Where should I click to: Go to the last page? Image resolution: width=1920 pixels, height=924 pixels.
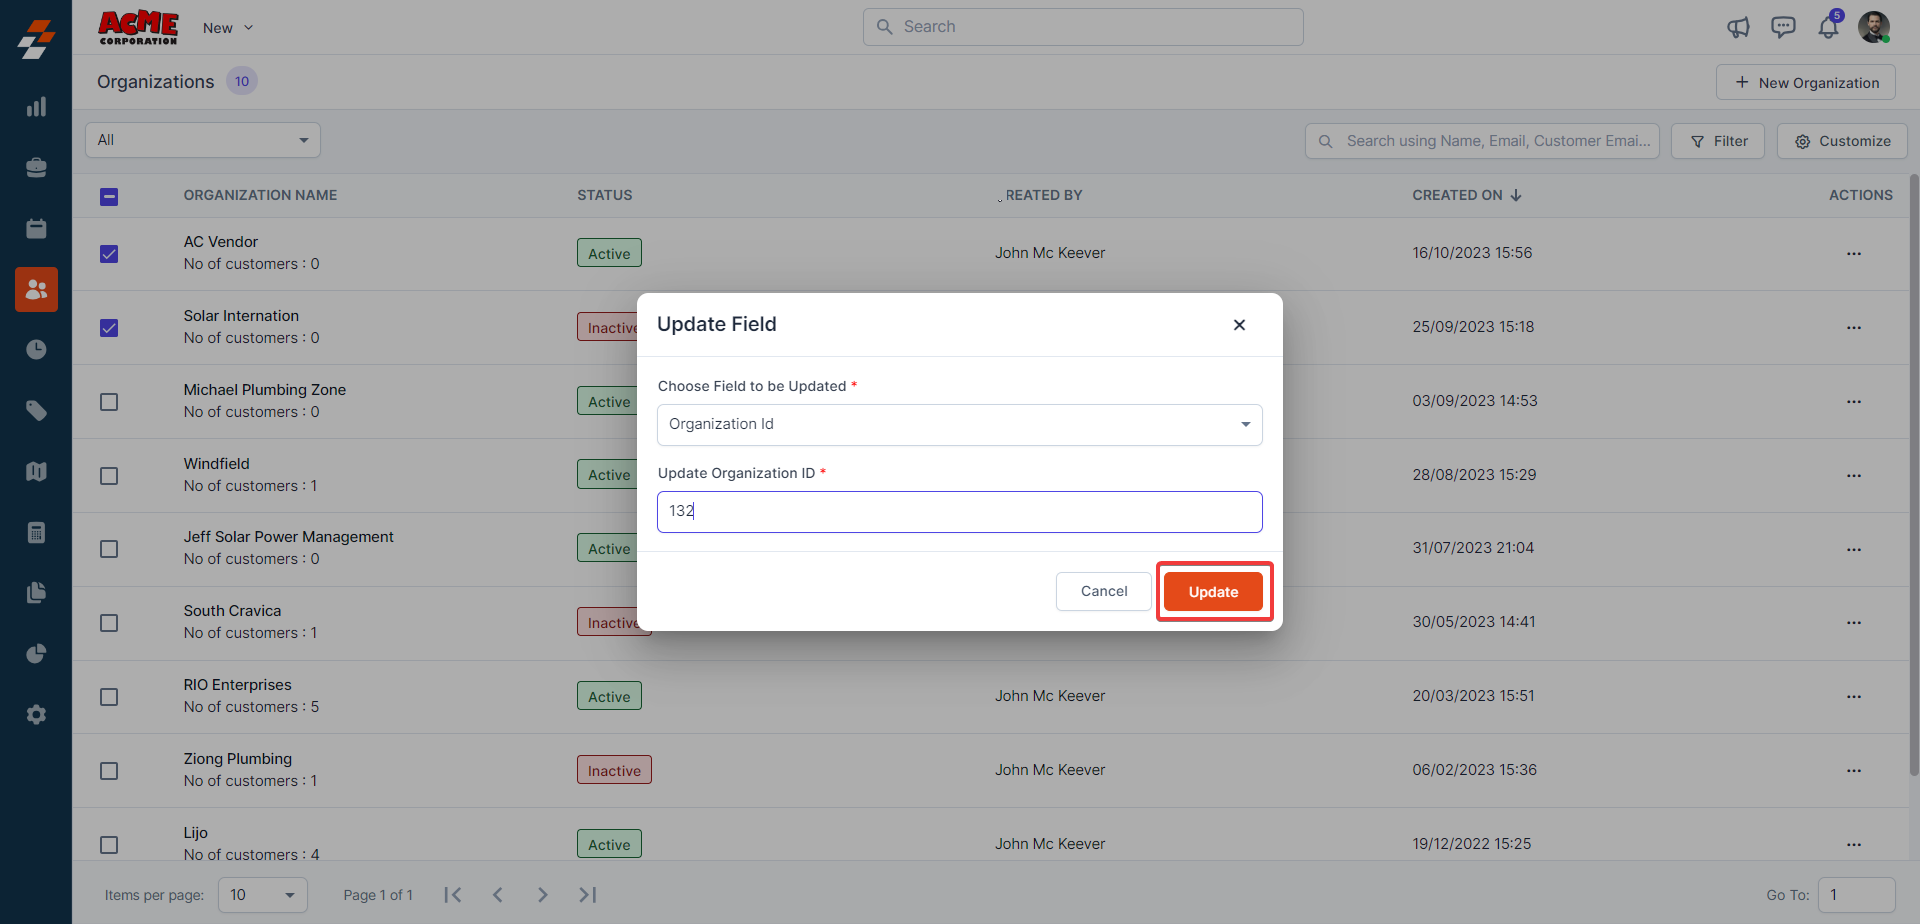588,895
